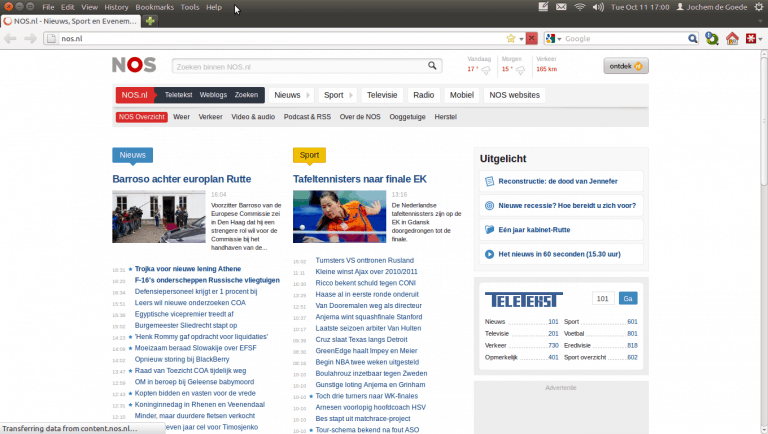This screenshot has height=434, width=768.
Task: Open Podcast & RSS link
Action: (307, 117)
